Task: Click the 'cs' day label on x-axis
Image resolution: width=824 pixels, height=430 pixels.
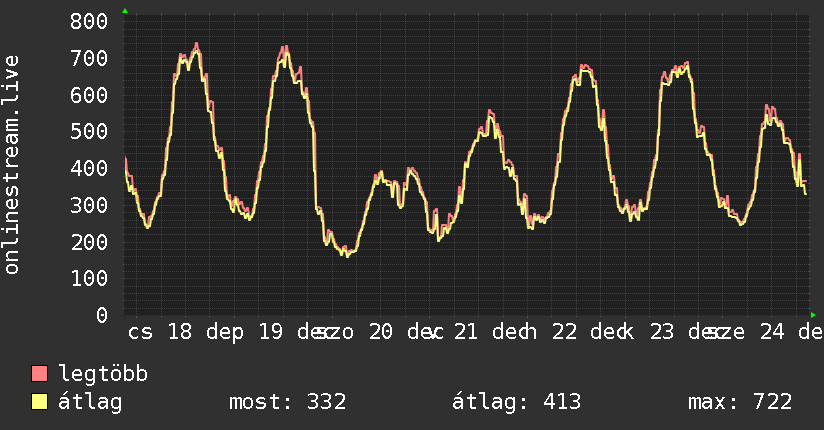Action: point(140,333)
